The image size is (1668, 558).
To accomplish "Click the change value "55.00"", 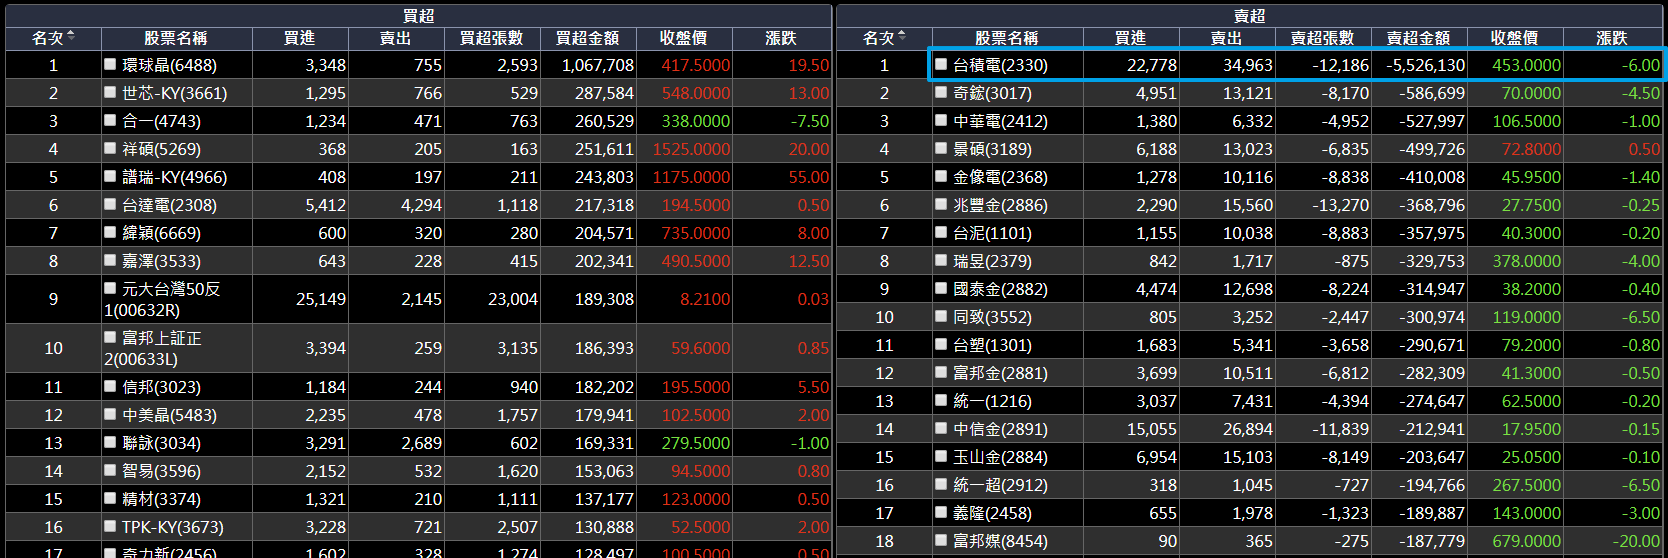I will click(809, 177).
